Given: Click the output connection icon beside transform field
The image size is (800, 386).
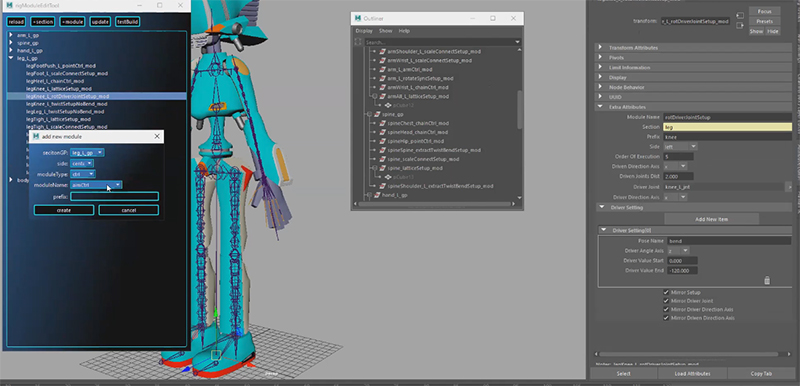Looking at the screenshot, I should pos(740,25).
